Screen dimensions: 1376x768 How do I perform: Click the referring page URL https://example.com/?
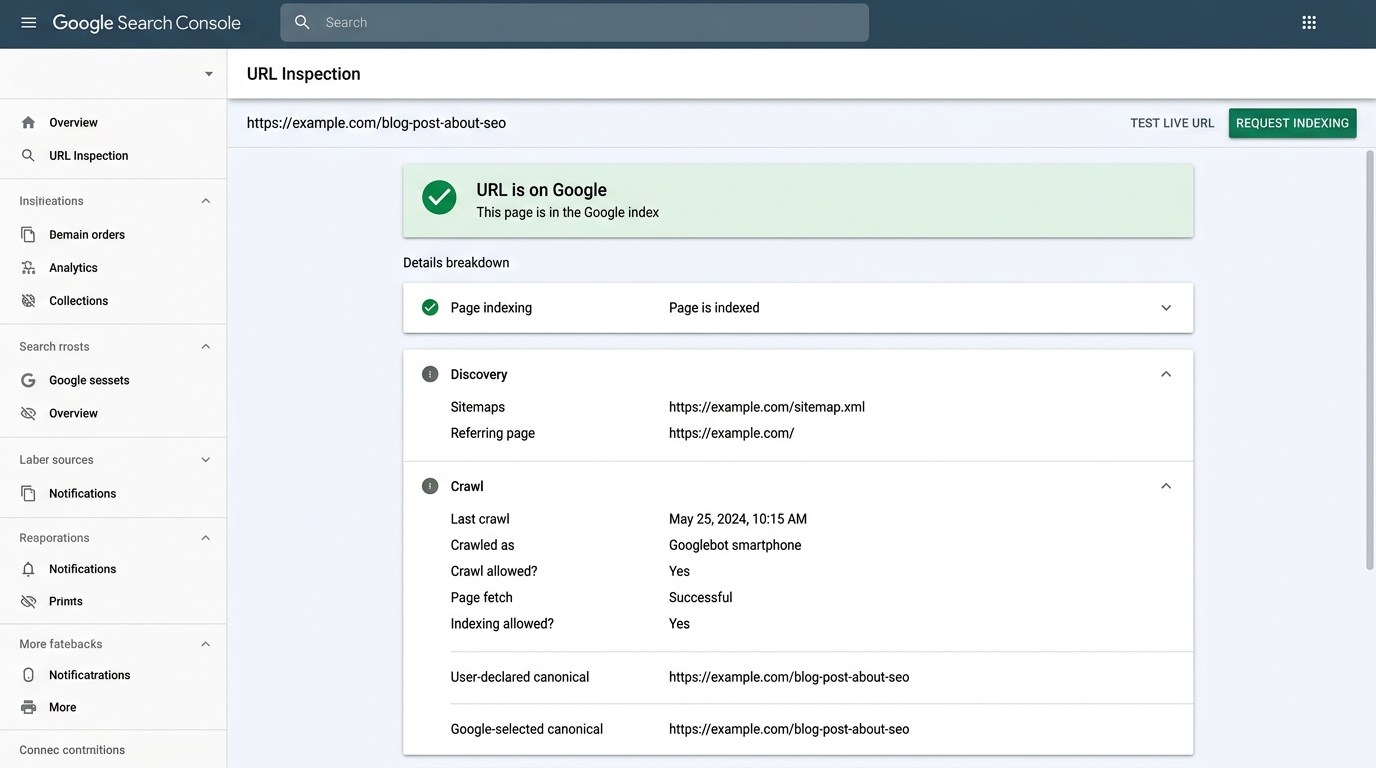[731, 433]
